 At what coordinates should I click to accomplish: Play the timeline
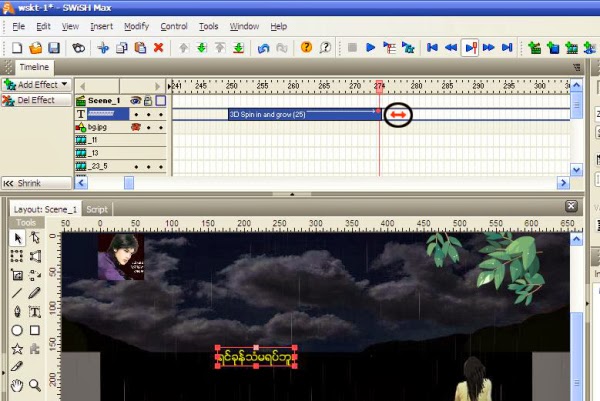point(389,47)
